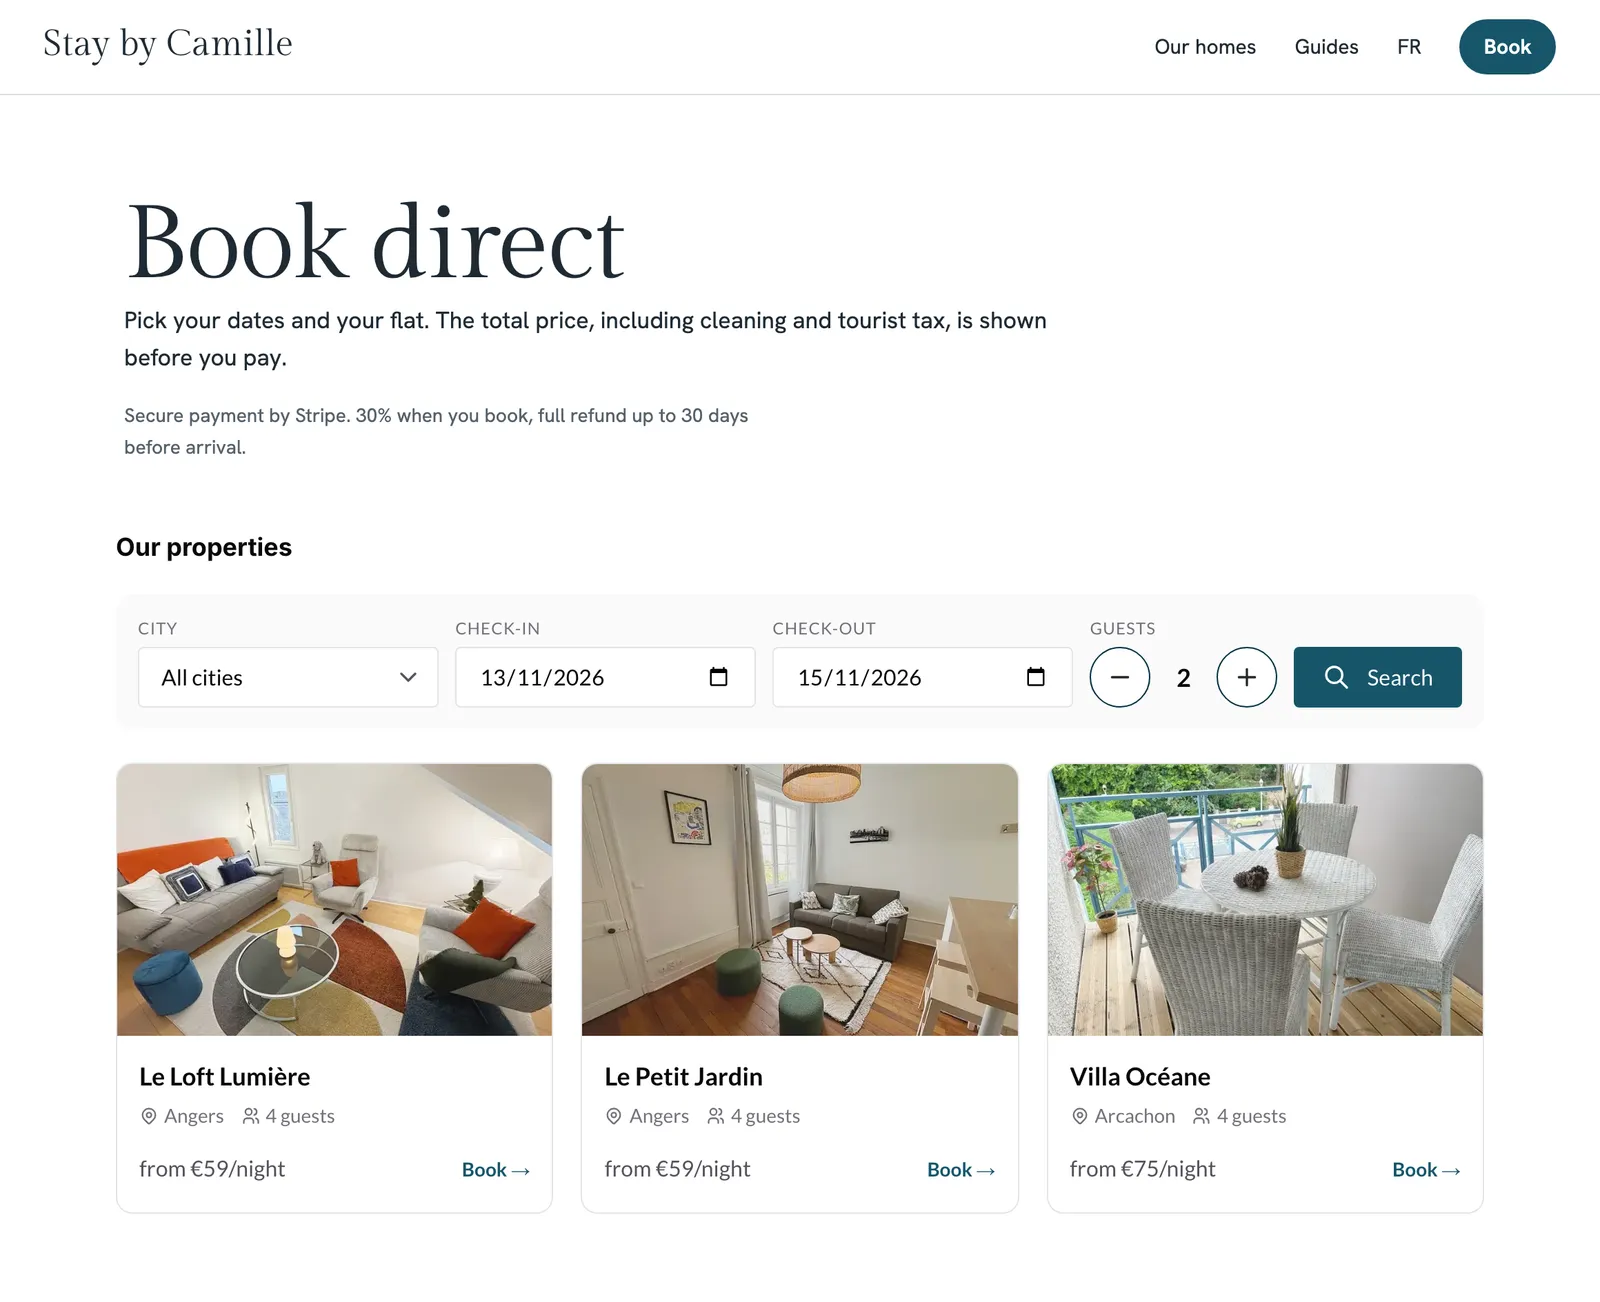The height and width of the screenshot is (1302, 1600).
Task: Click the Book button in the header
Action: click(x=1507, y=47)
